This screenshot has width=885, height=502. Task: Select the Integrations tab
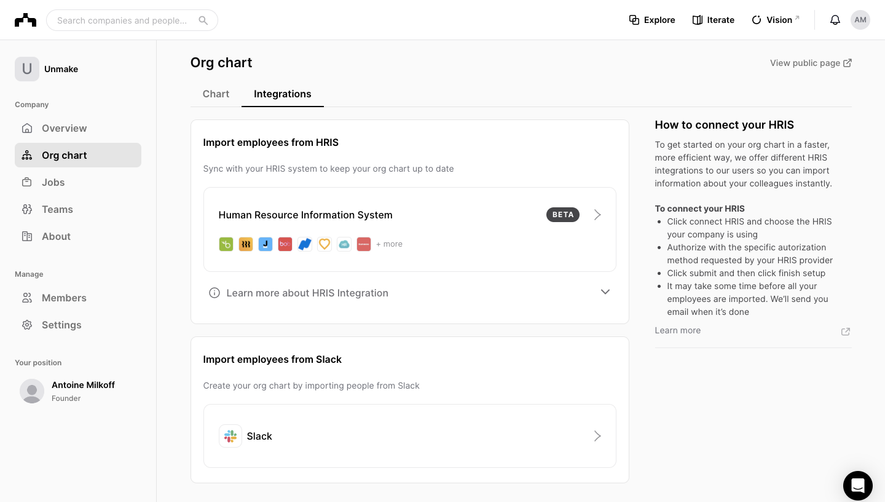(x=282, y=94)
